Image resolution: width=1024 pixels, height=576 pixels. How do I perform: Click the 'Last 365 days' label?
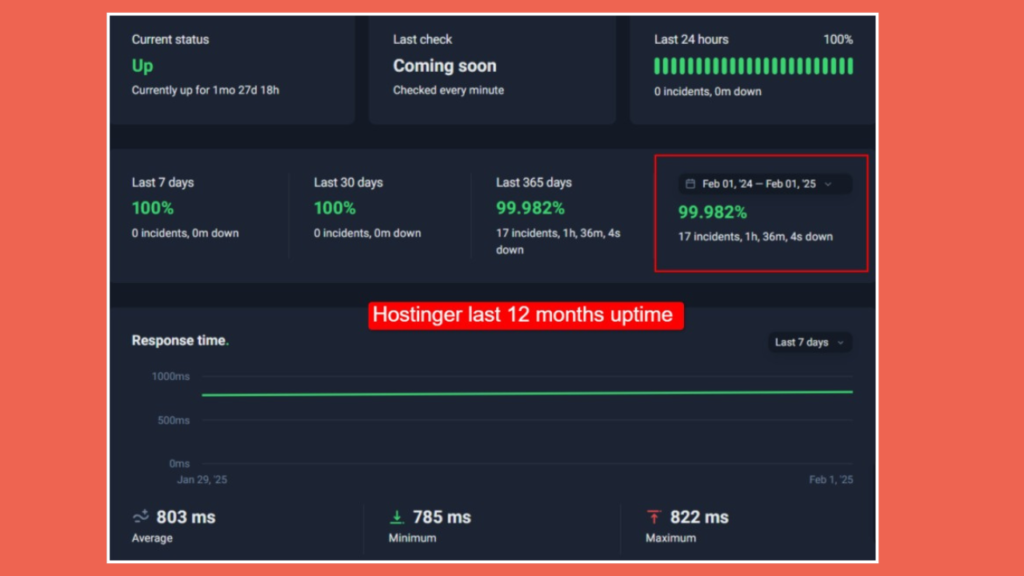[x=534, y=182]
